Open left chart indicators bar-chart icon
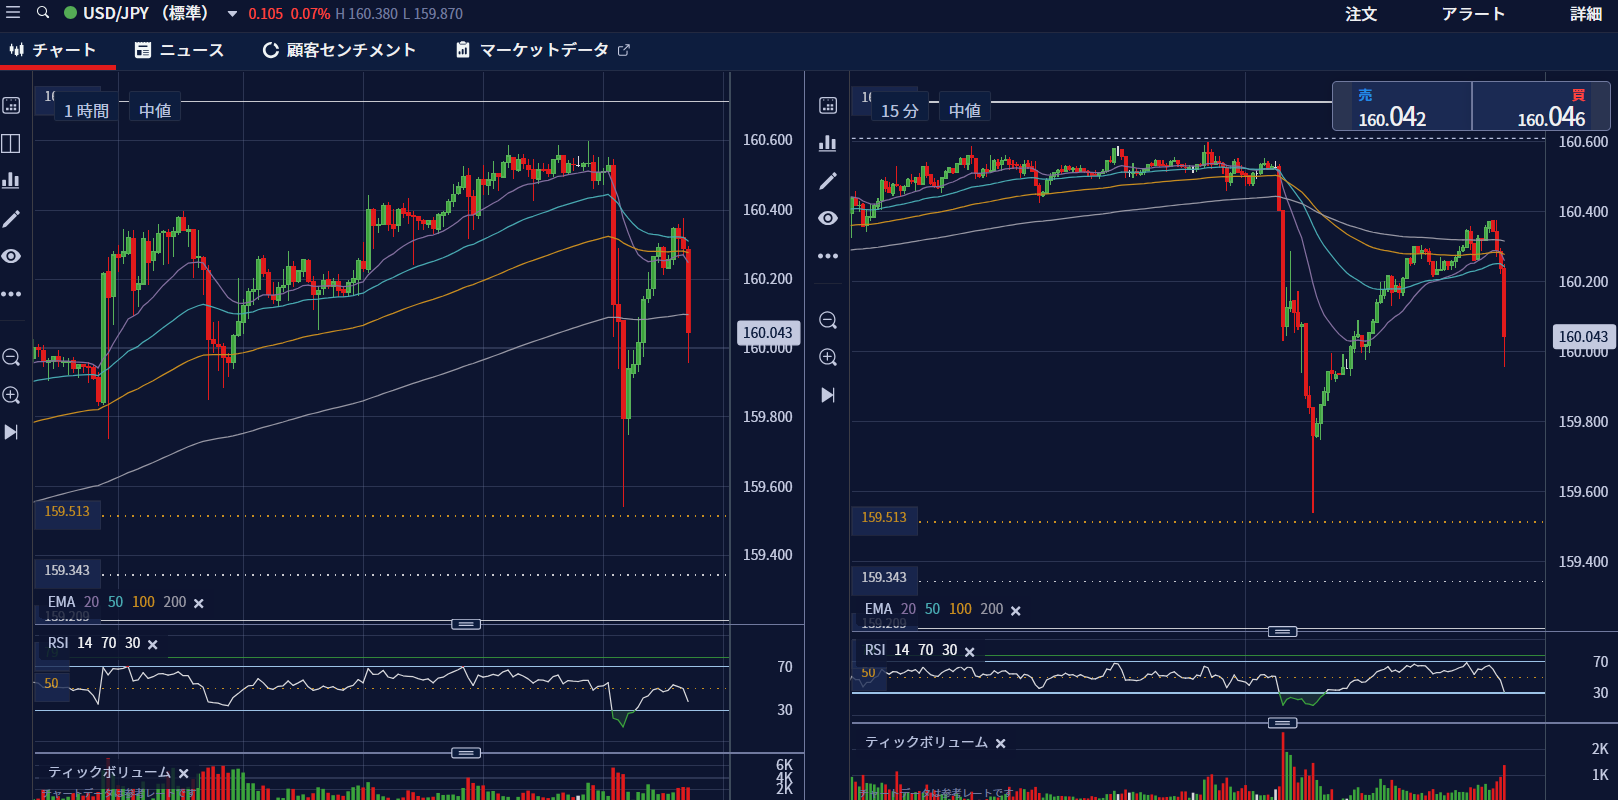Viewport: 1618px width, 800px height. tap(11, 180)
